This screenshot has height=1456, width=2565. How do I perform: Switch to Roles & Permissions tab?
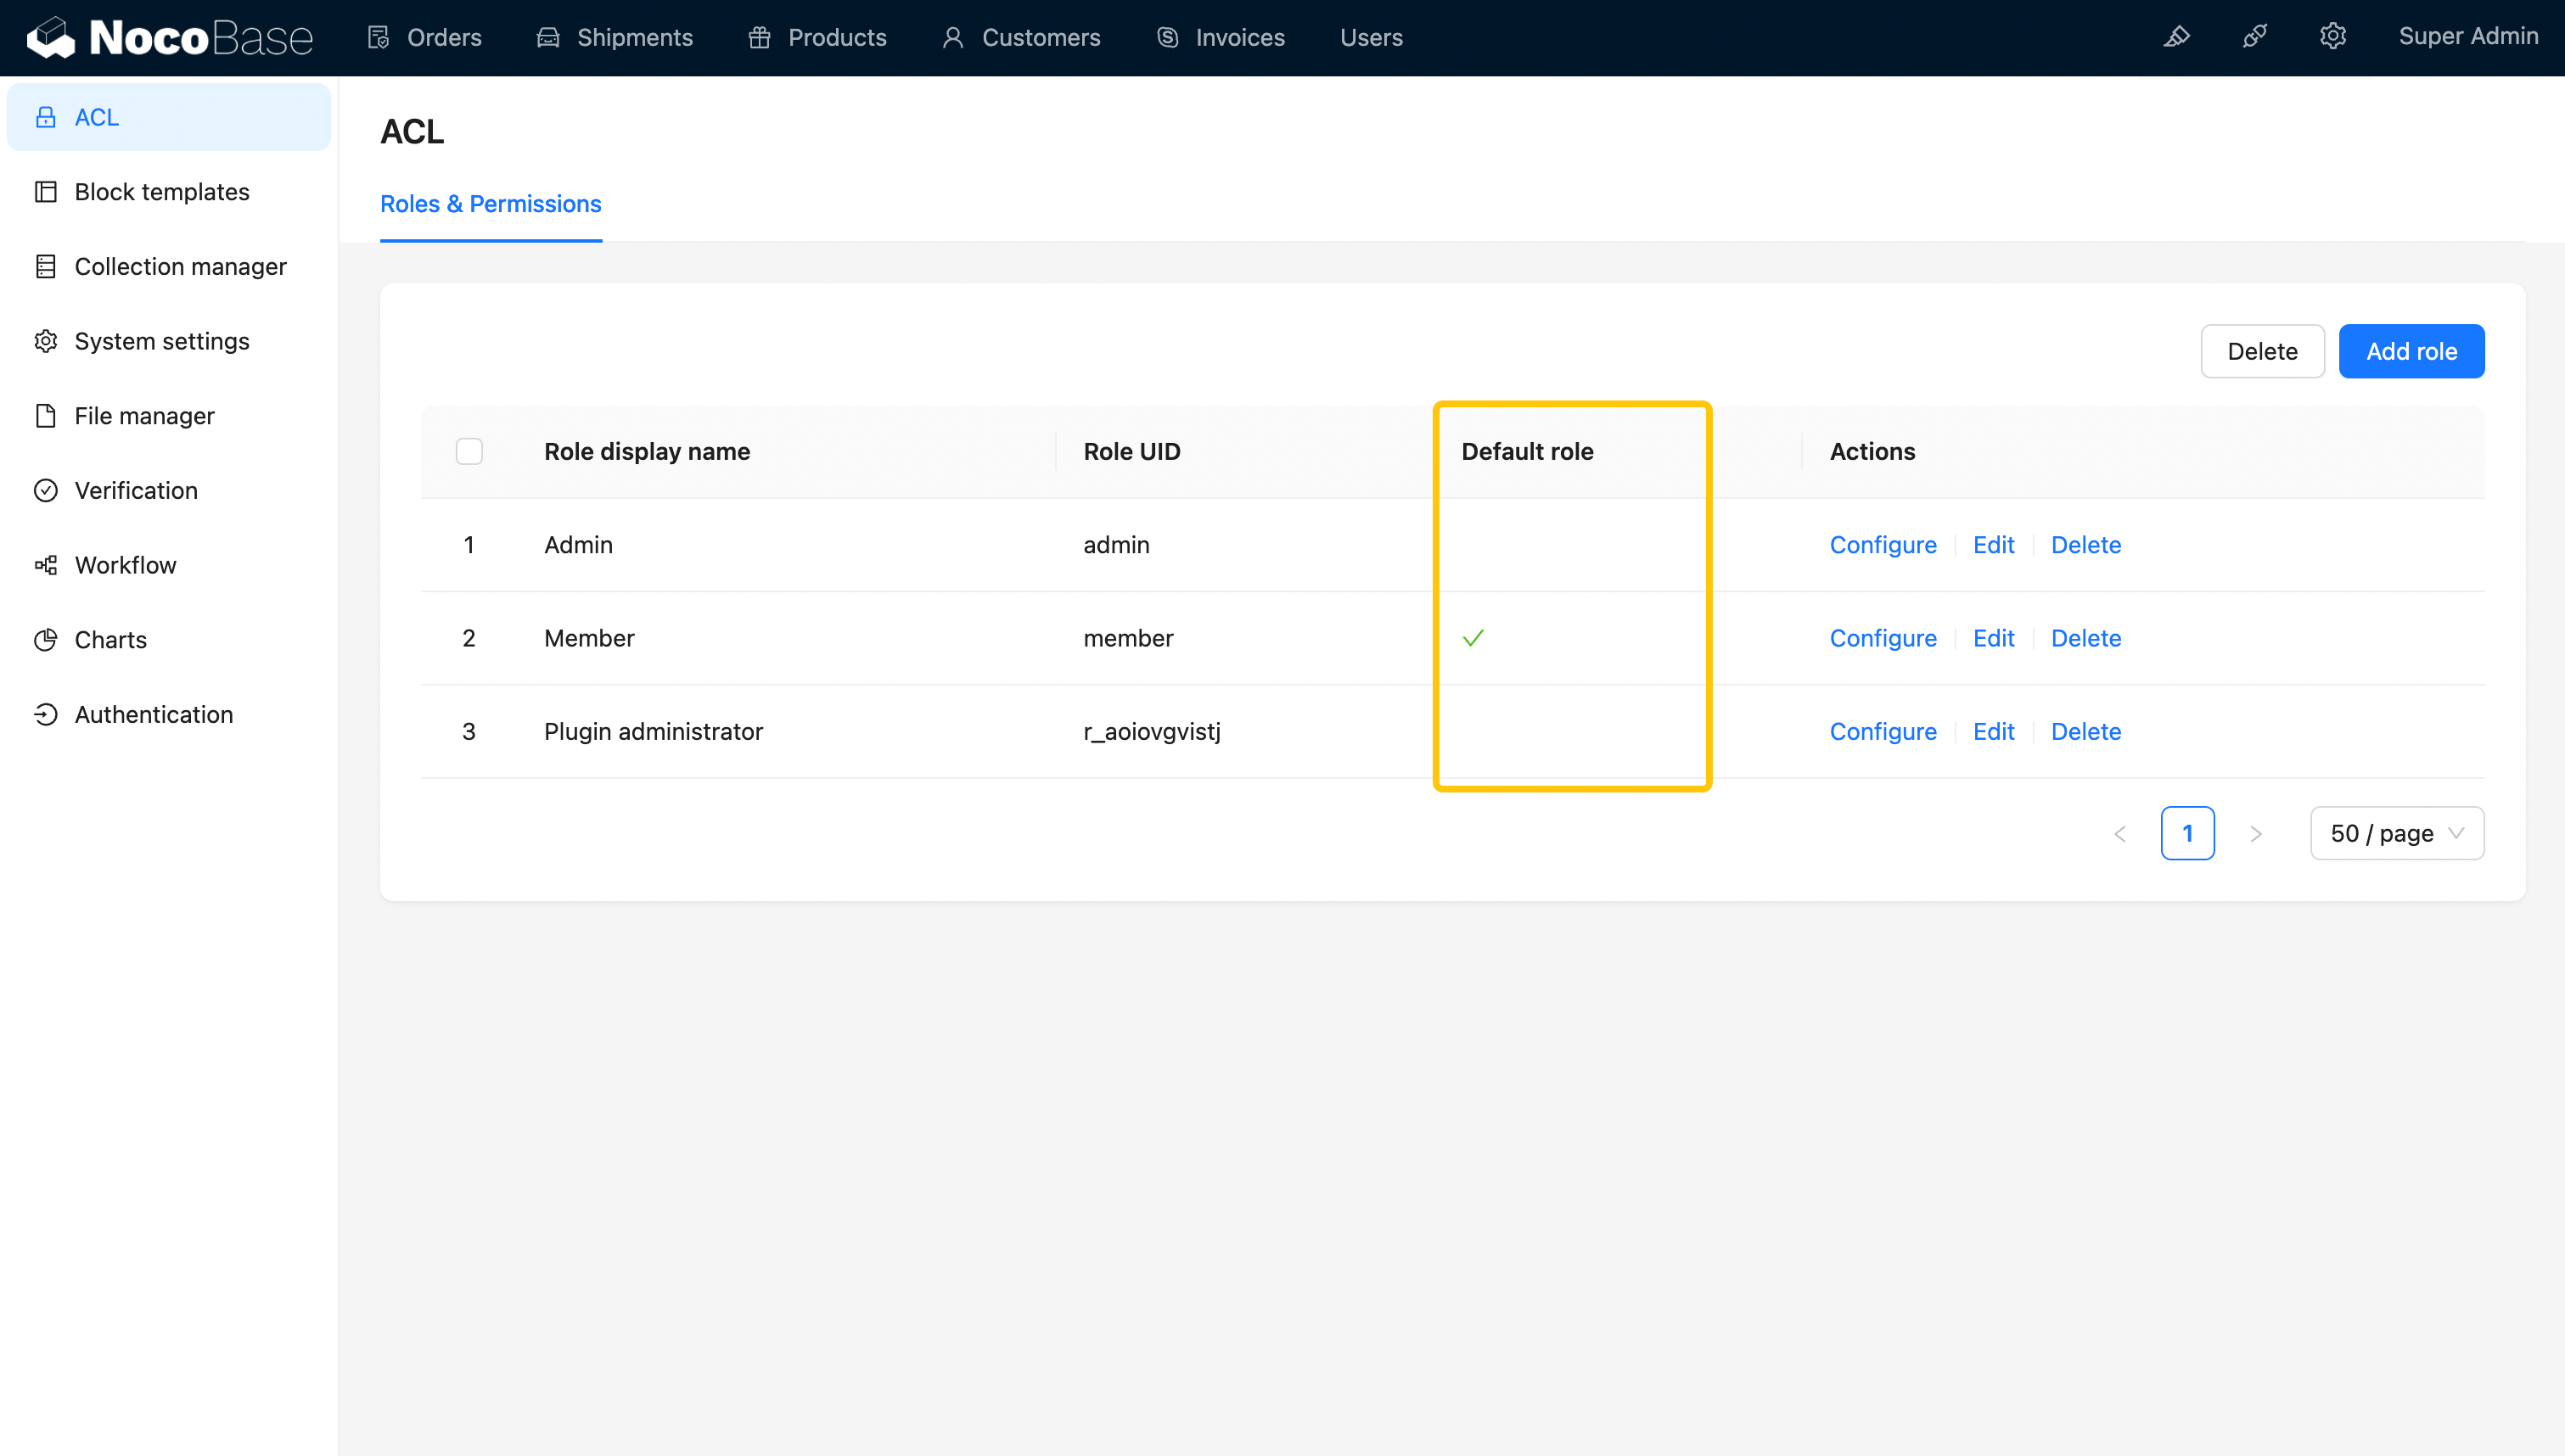coord(490,204)
